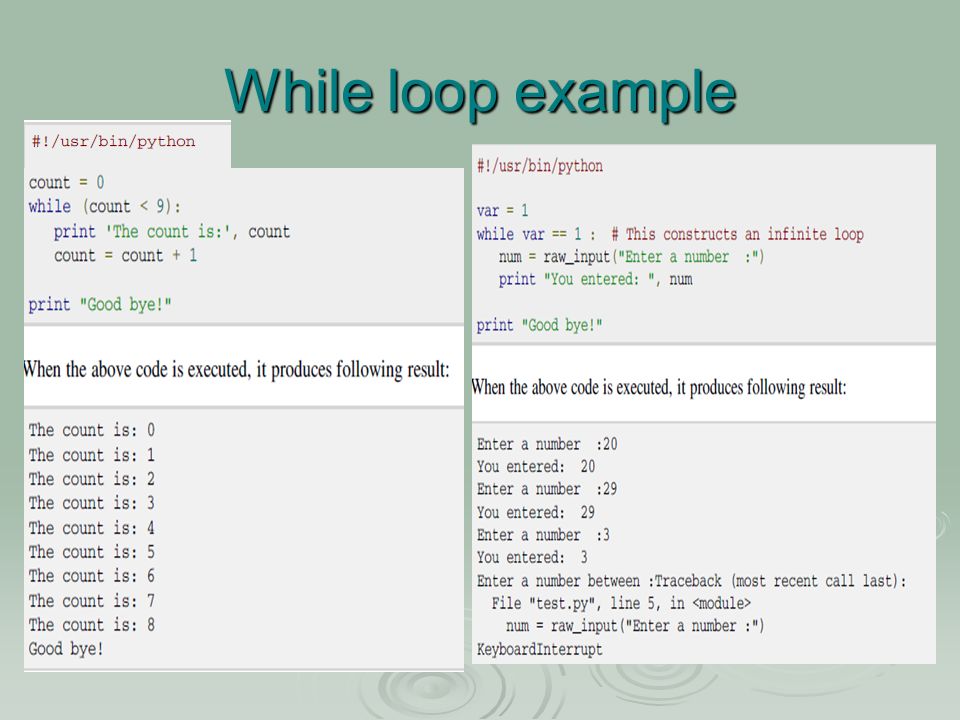Image resolution: width=960 pixels, height=720 pixels.
Task: Click the 'KeyboardInterrupt' line
Action: pyautogui.click(x=539, y=650)
